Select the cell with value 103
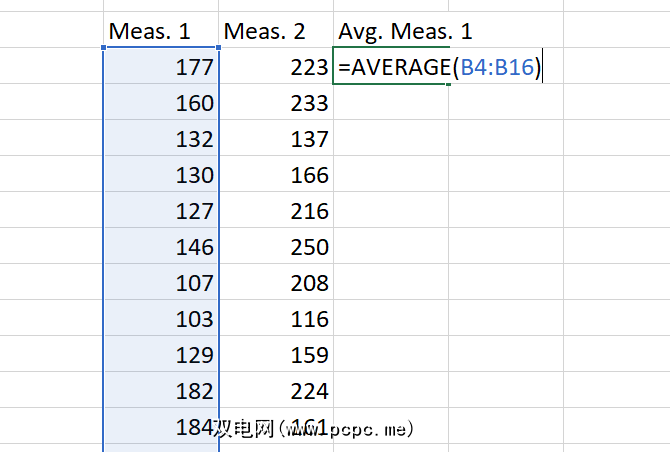The width and height of the screenshot is (670, 452). [161, 320]
